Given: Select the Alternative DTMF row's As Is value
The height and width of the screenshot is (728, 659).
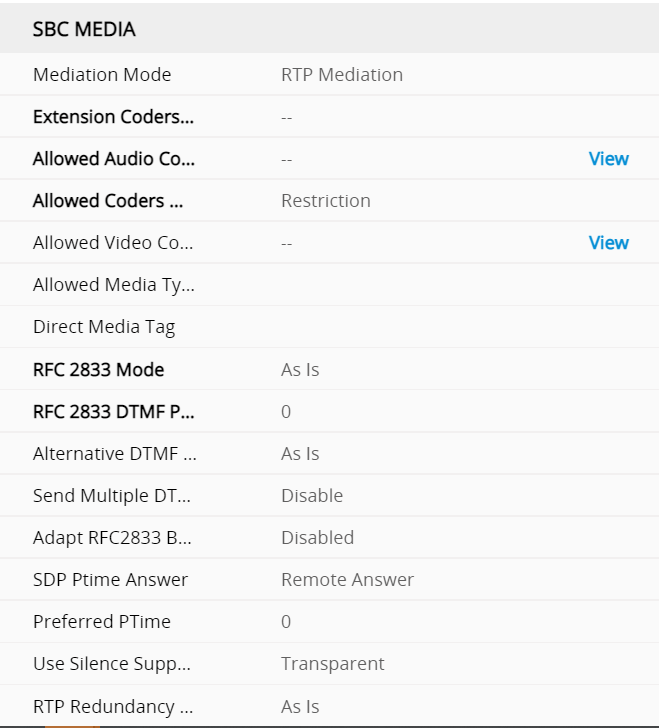Looking at the screenshot, I should coord(300,454).
